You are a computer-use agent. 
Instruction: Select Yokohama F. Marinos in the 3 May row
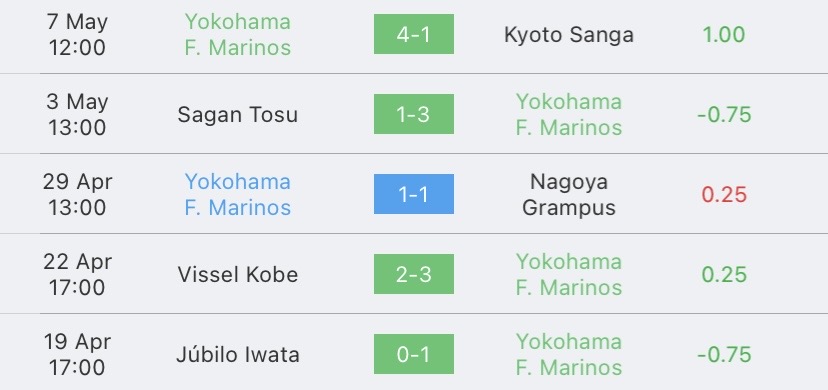click(x=569, y=115)
